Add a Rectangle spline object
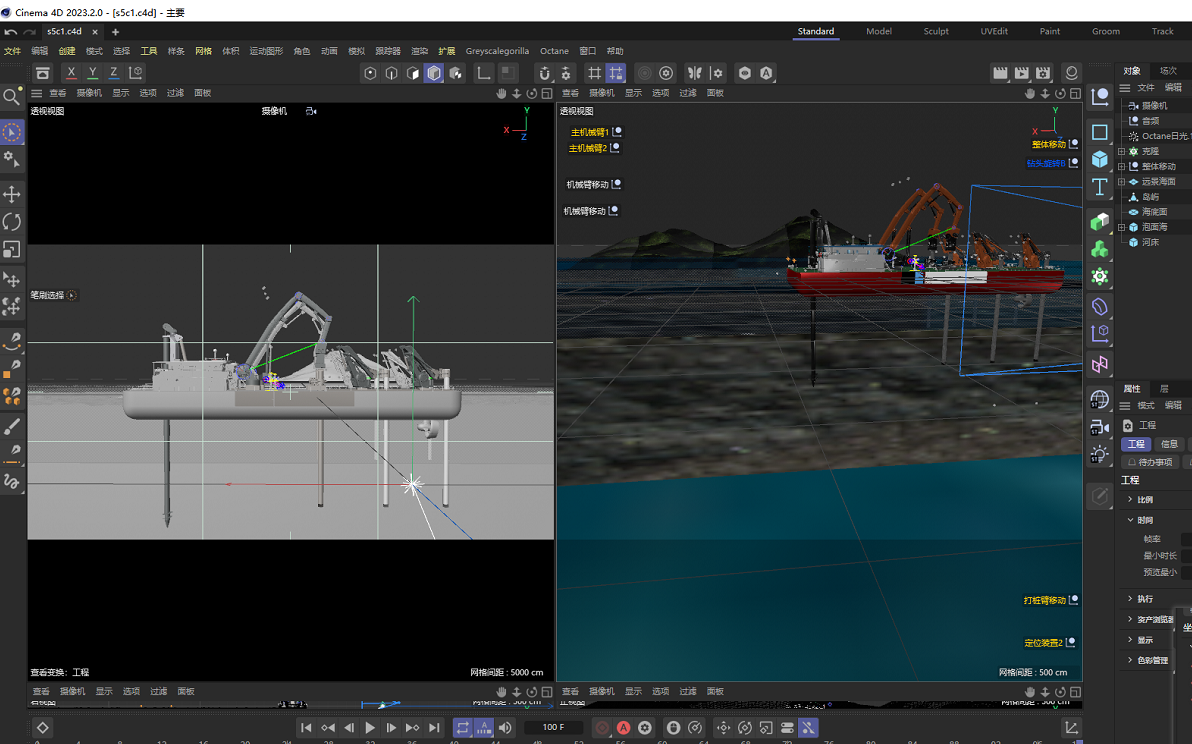The width and height of the screenshot is (1192, 744). pos(1099,132)
